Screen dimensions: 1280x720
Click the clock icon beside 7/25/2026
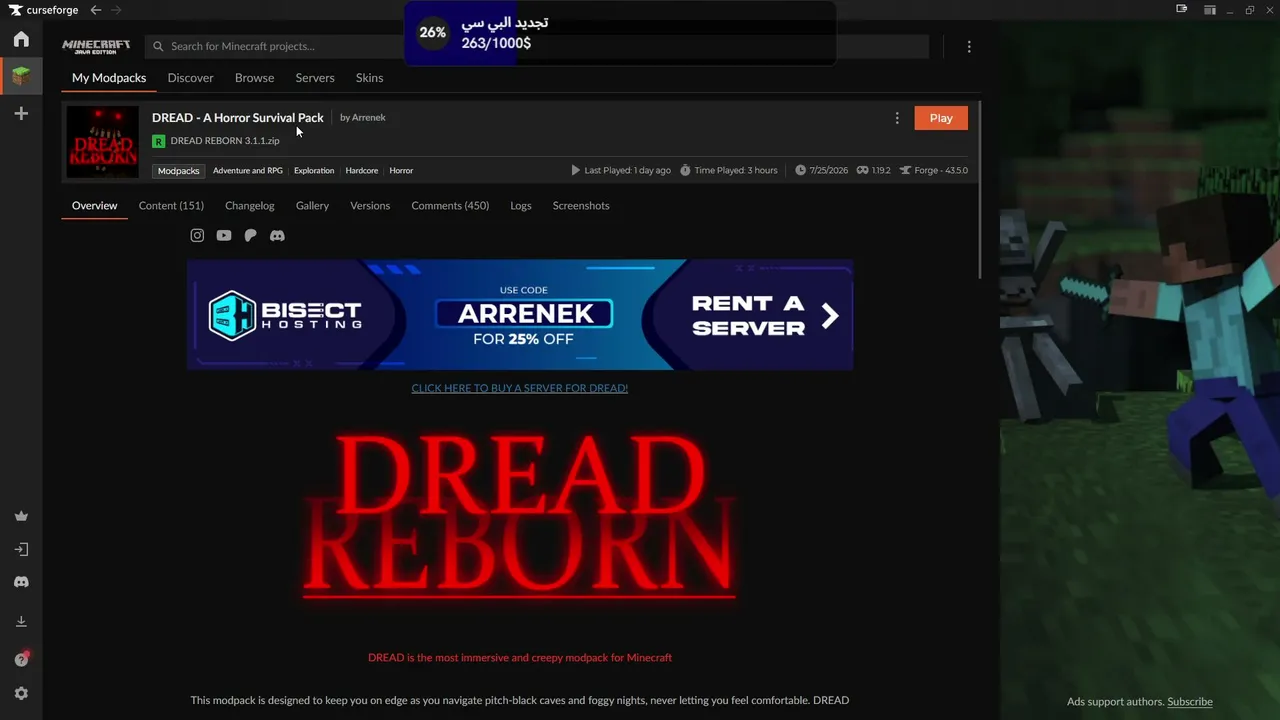pyautogui.click(x=800, y=171)
